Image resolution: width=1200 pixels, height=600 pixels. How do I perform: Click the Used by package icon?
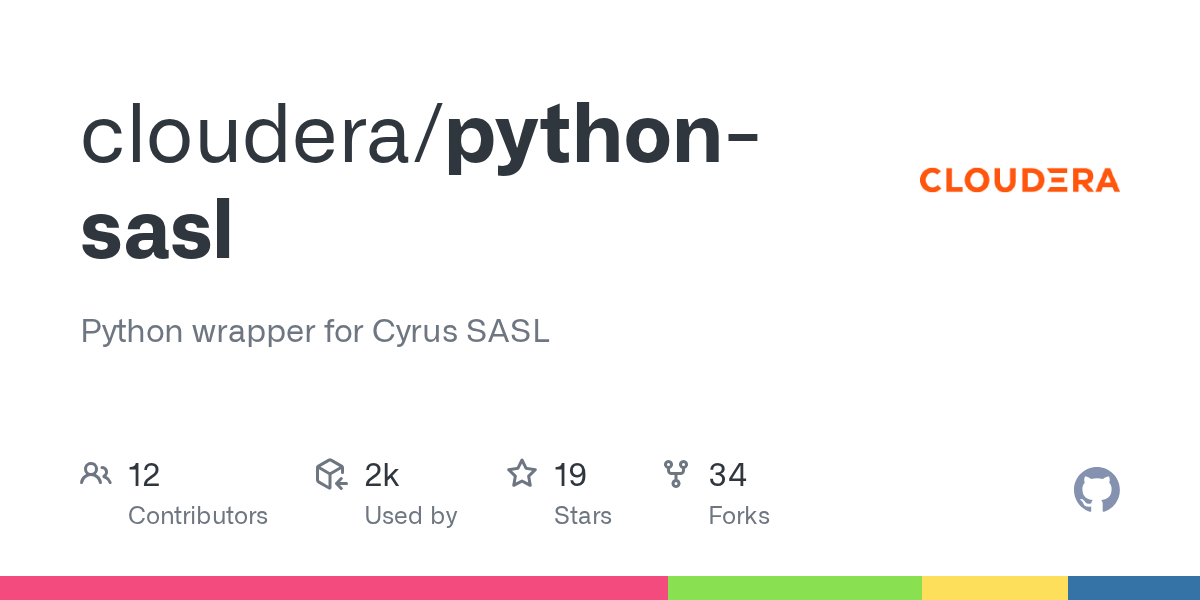pos(331,474)
